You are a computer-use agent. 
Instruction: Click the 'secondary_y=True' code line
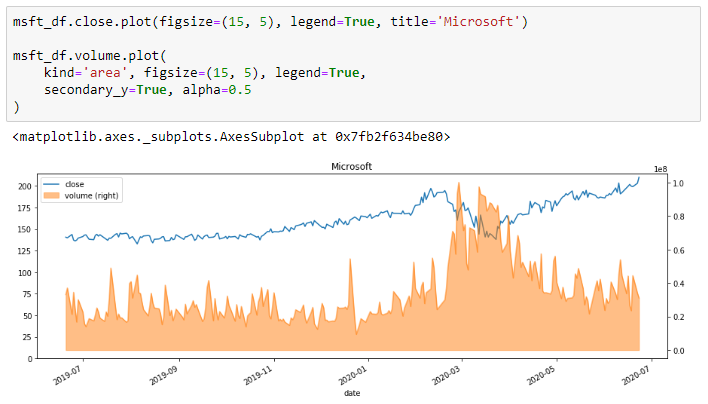[x=147, y=90]
